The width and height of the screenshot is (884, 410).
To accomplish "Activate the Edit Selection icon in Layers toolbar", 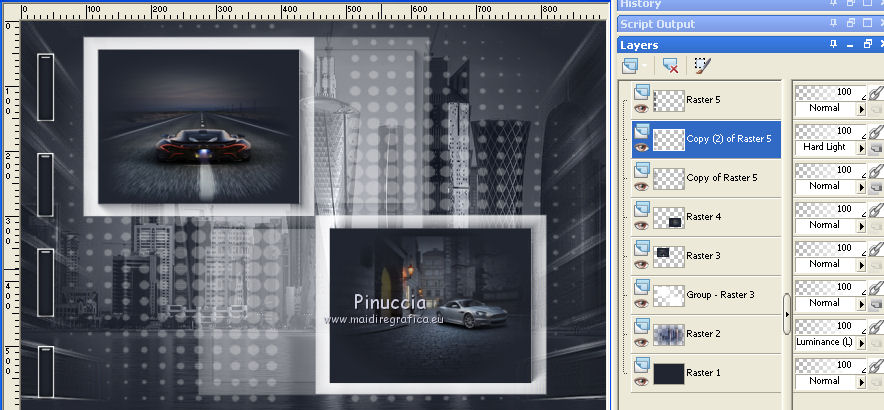I will [702, 67].
